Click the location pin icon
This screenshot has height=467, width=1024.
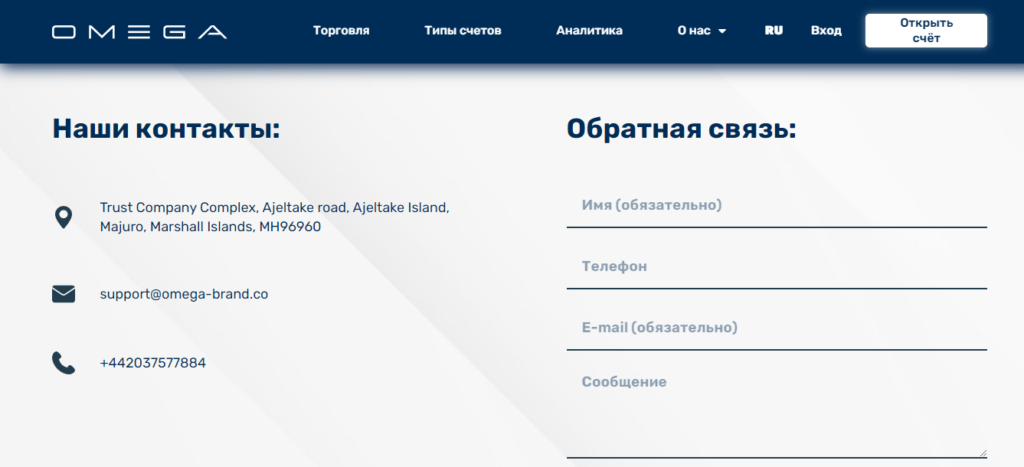coord(63,217)
